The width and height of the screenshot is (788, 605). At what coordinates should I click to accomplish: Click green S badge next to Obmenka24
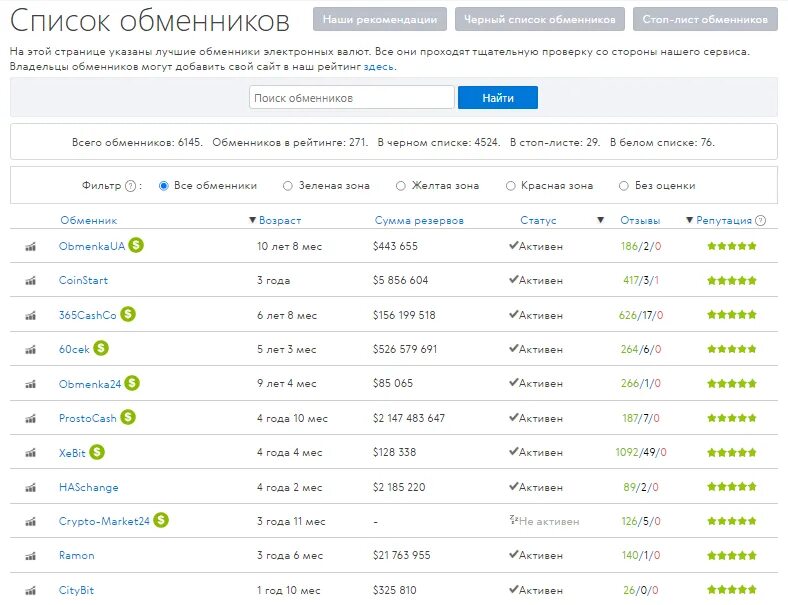coord(132,383)
